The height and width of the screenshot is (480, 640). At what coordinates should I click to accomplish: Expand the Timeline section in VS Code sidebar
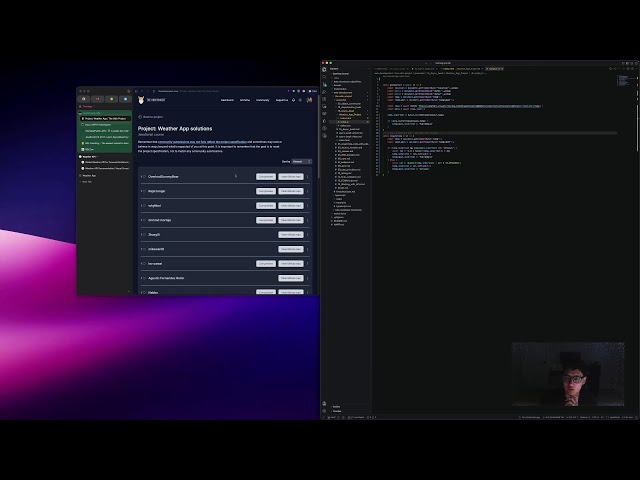(337, 411)
